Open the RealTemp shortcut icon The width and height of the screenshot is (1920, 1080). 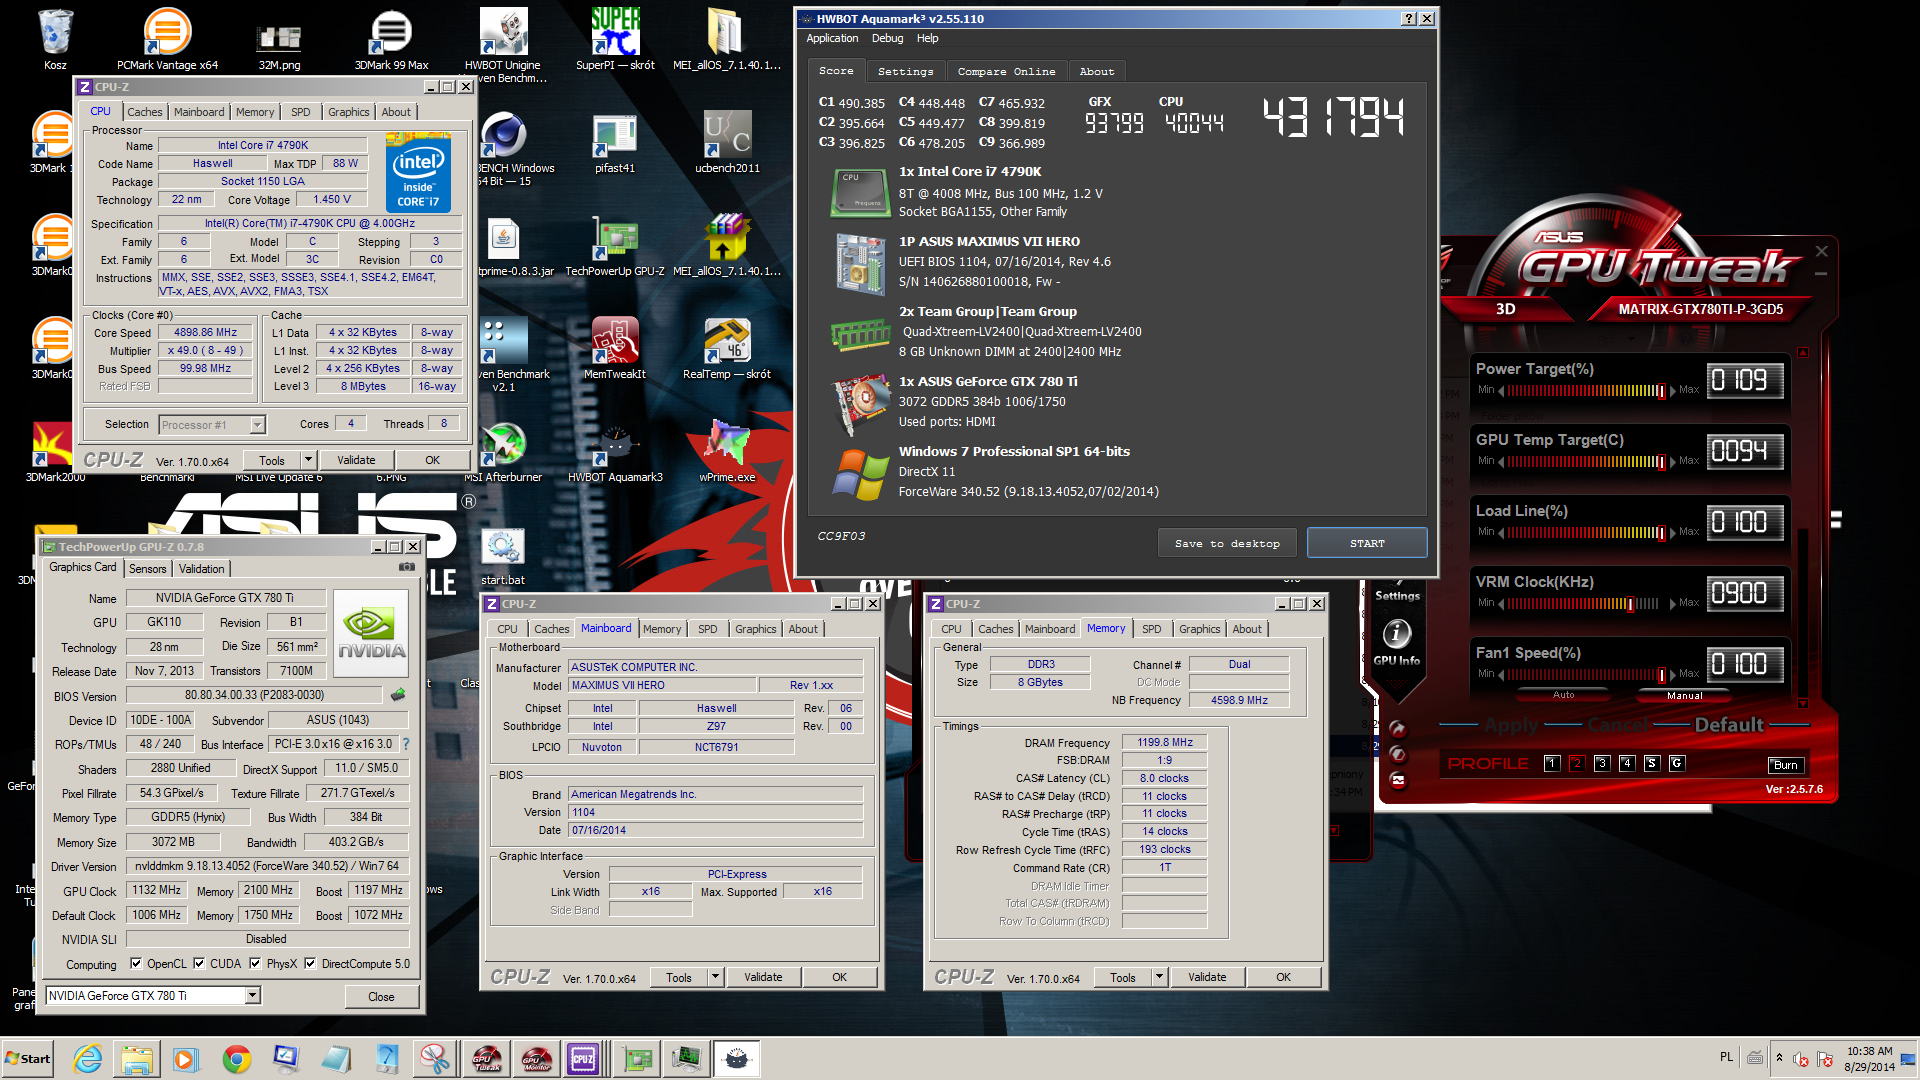pos(727,349)
